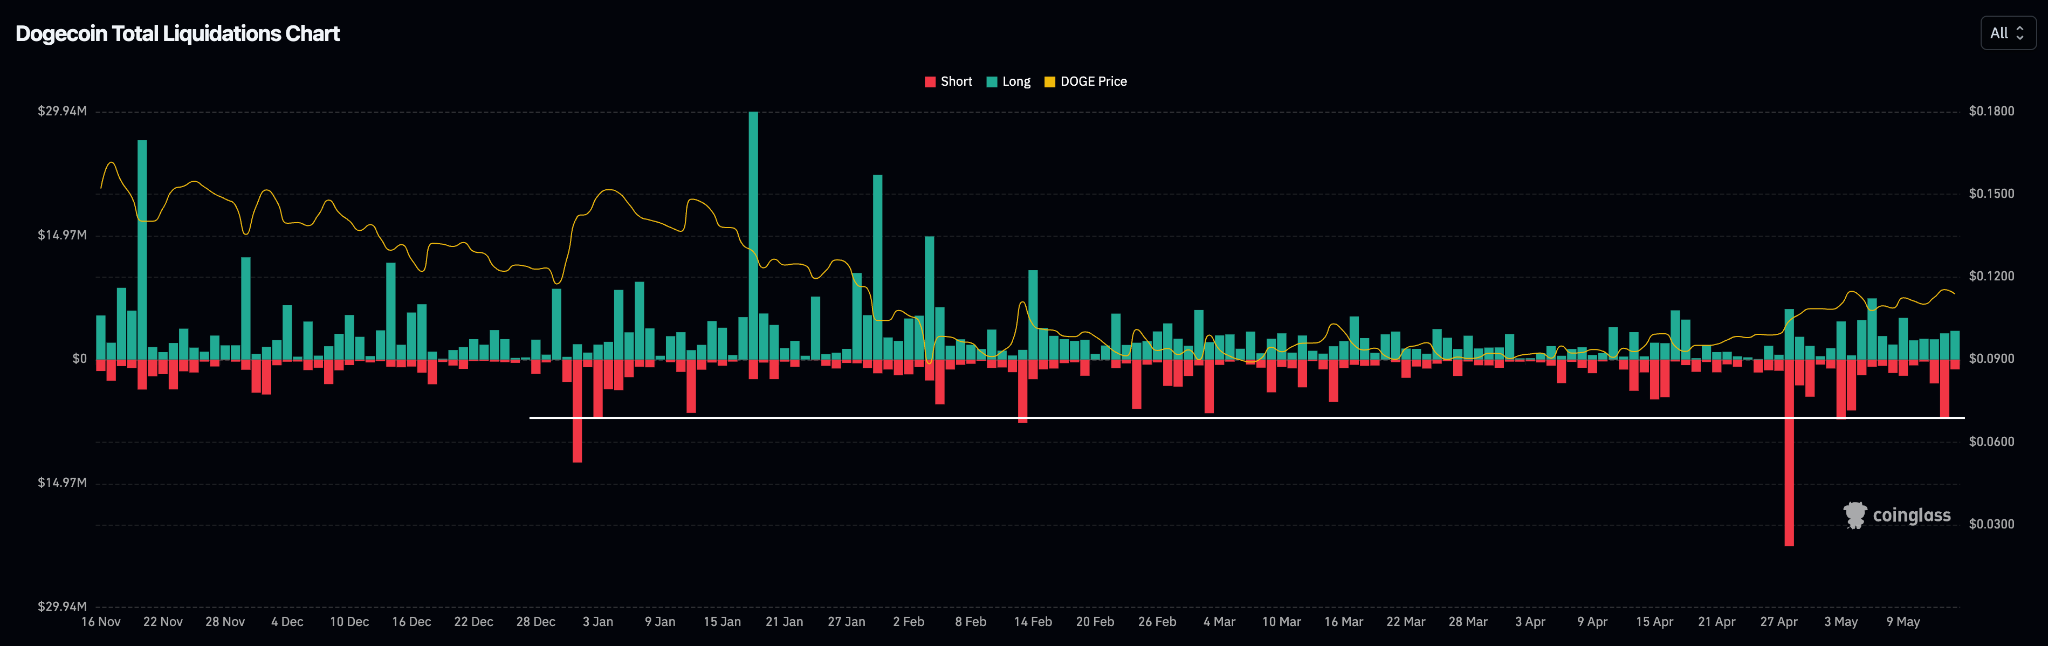Screen dimensions: 2048x646
Task: Click the tallest green bar near 21 Jan
Action: (x=753, y=235)
